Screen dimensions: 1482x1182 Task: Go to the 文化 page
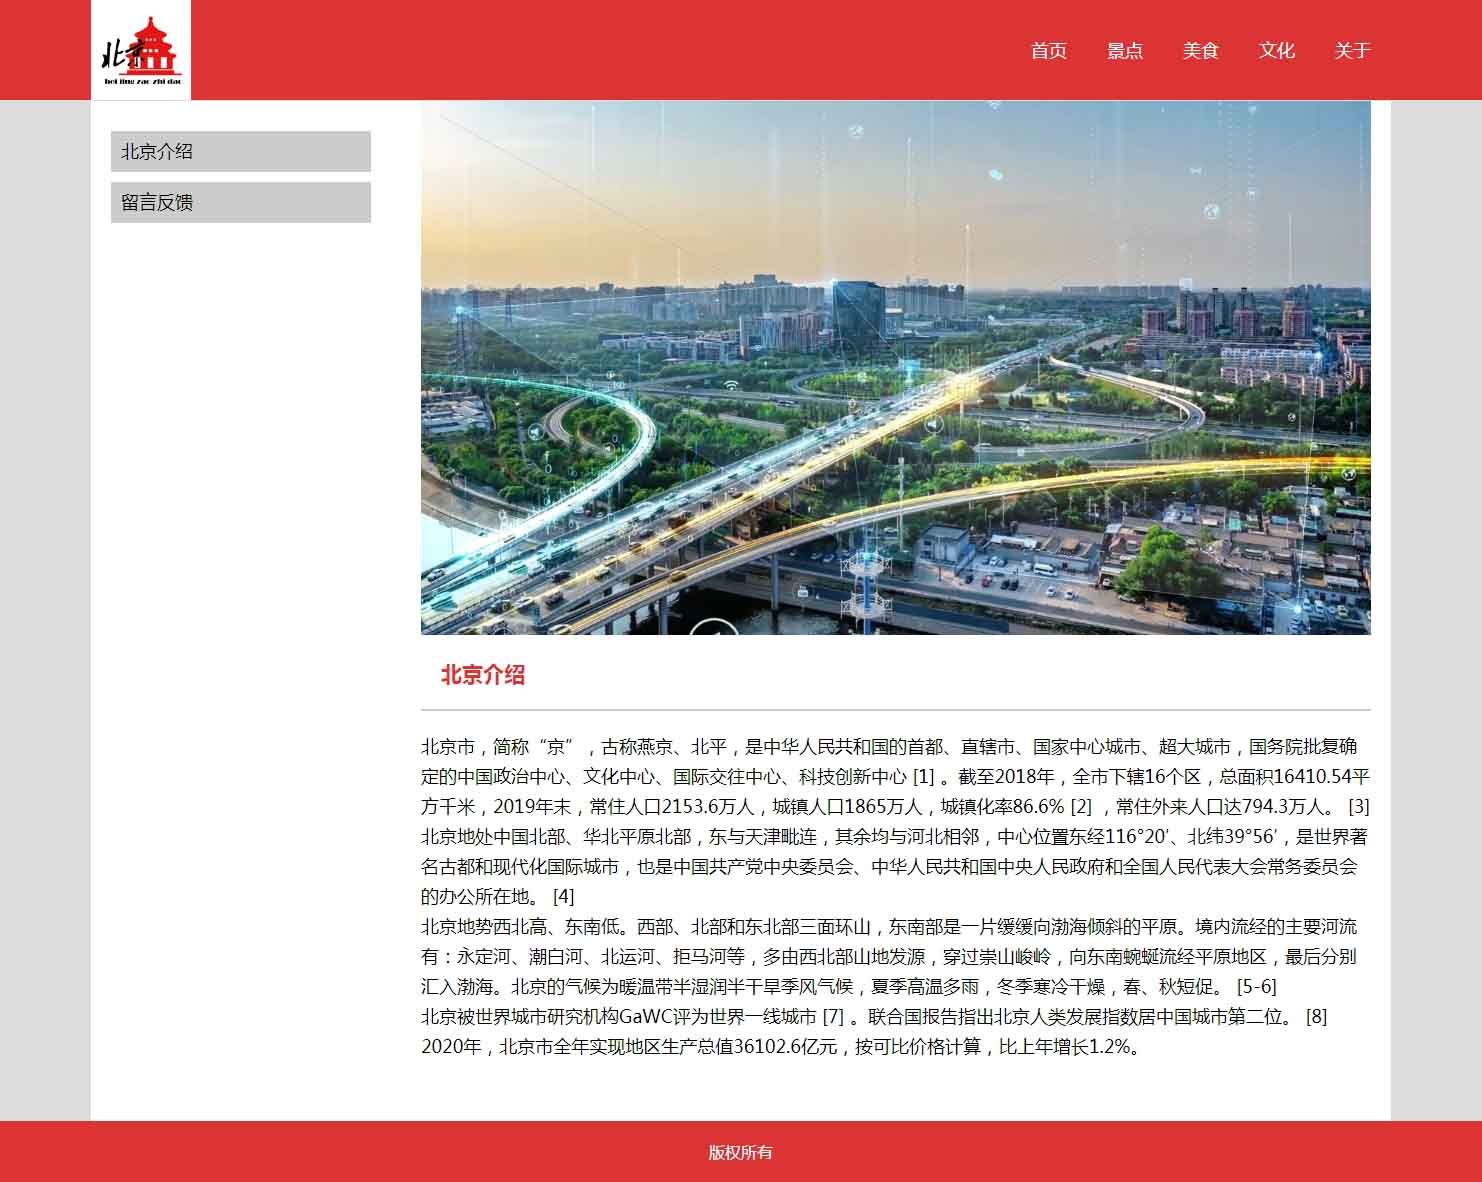tap(1277, 50)
